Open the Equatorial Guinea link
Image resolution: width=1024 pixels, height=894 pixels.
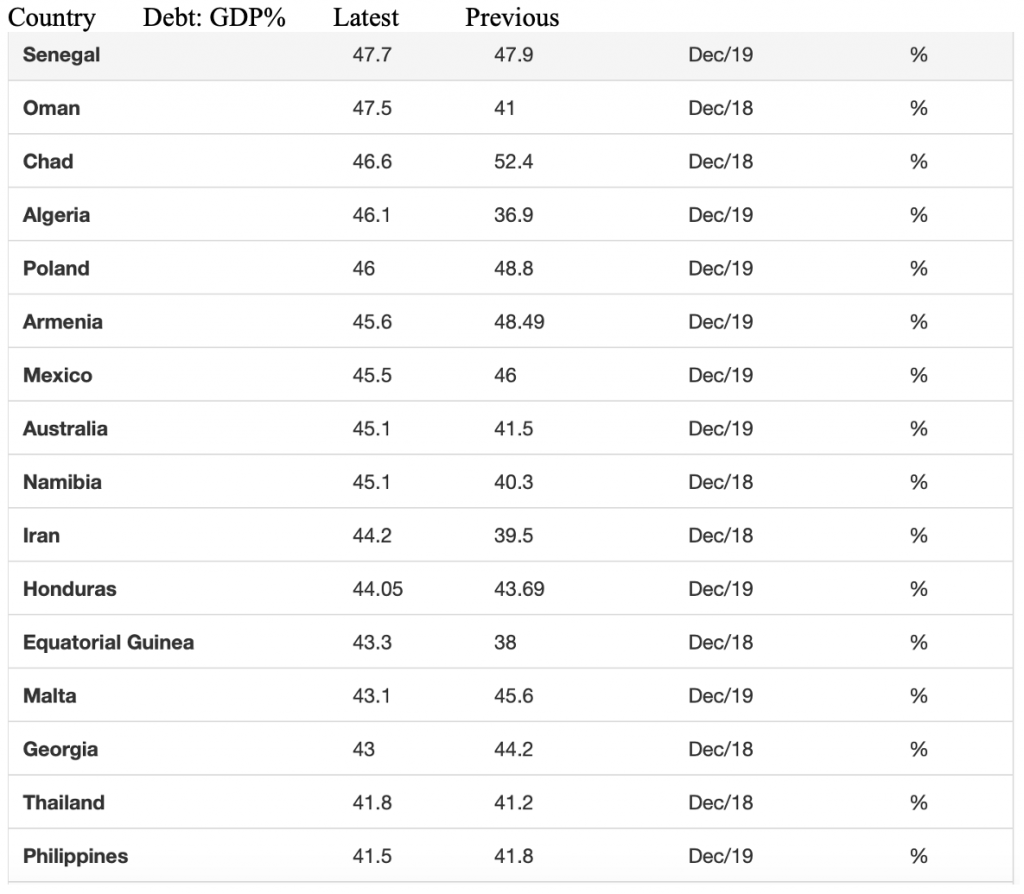[108, 643]
